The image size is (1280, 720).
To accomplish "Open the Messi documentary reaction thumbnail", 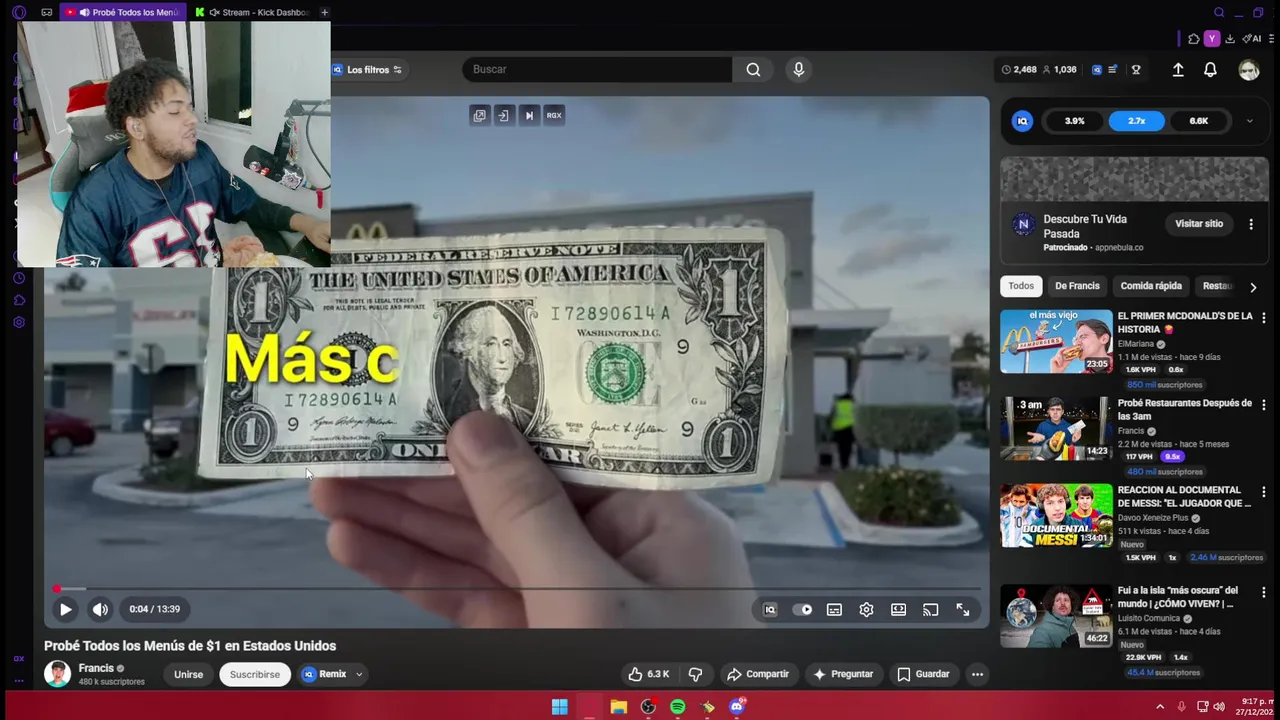I will [1056, 515].
